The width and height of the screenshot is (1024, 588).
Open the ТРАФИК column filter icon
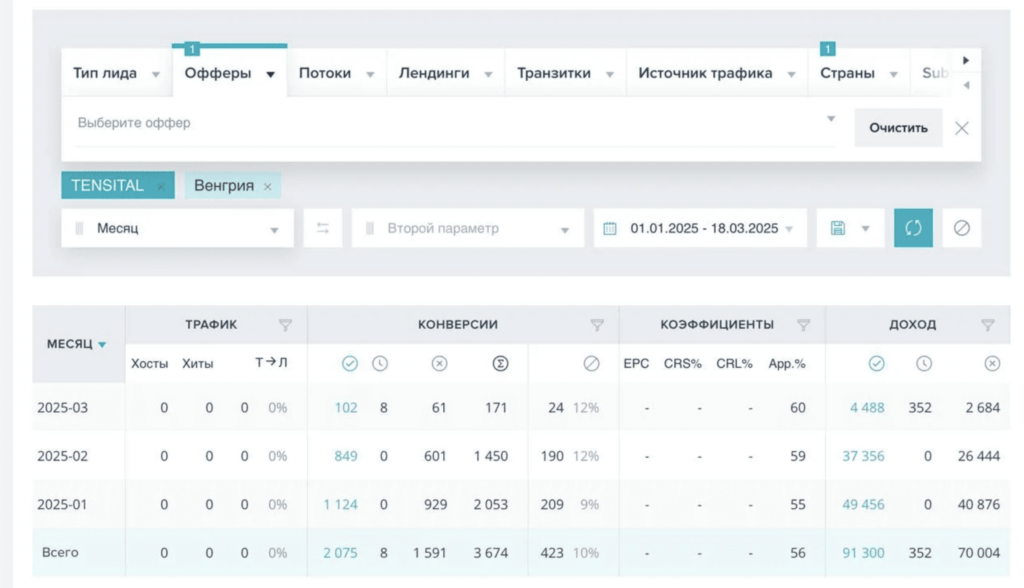pyautogui.click(x=285, y=325)
